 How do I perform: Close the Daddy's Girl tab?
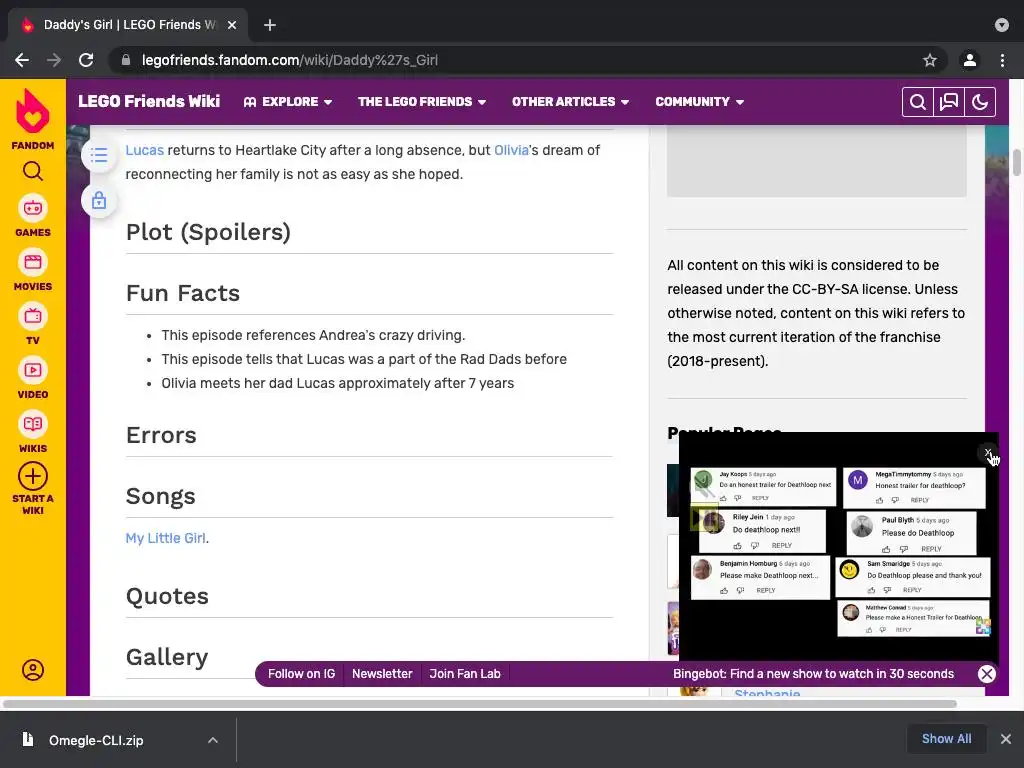click(x=232, y=25)
